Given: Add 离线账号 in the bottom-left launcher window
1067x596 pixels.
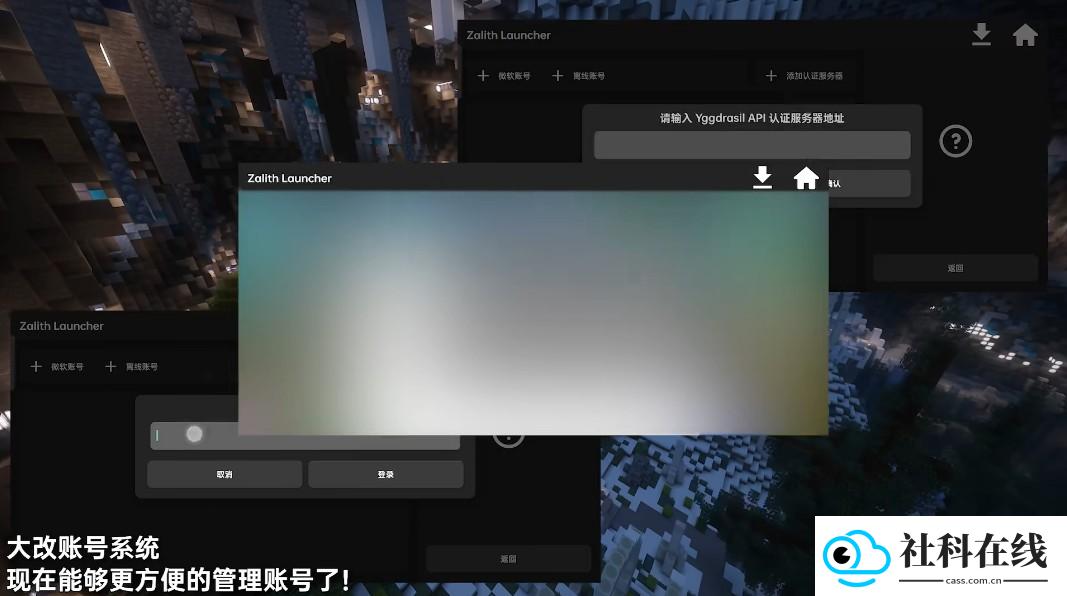Looking at the screenshot, I should coord(131,367).
